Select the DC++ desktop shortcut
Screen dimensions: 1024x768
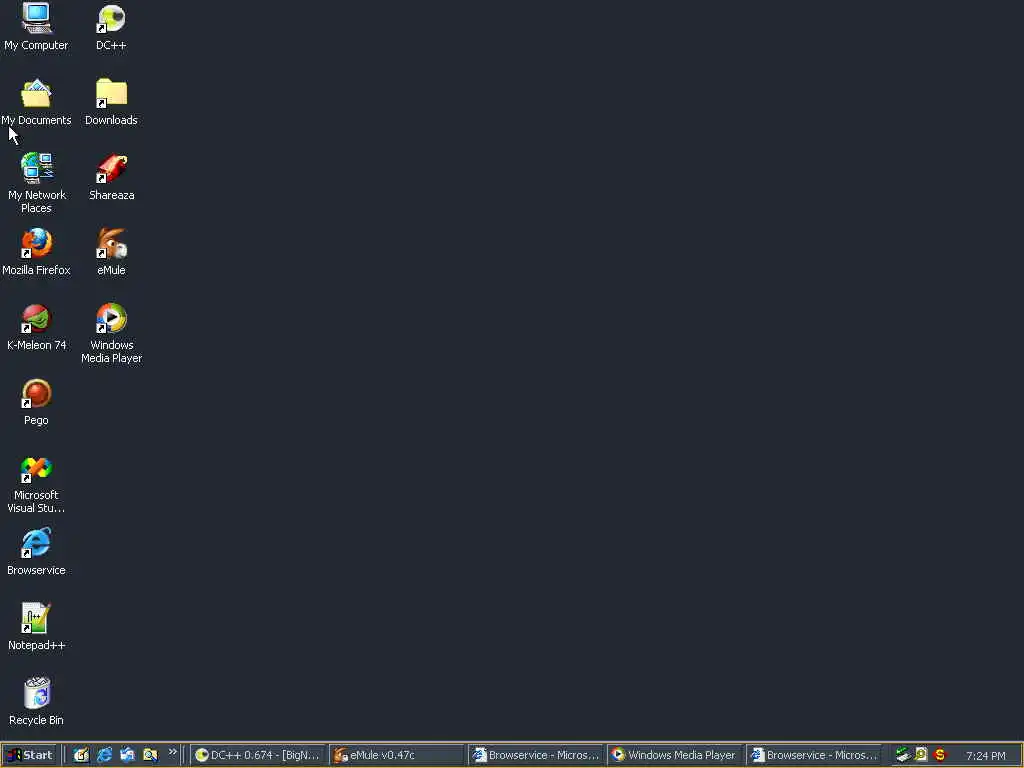111,27
